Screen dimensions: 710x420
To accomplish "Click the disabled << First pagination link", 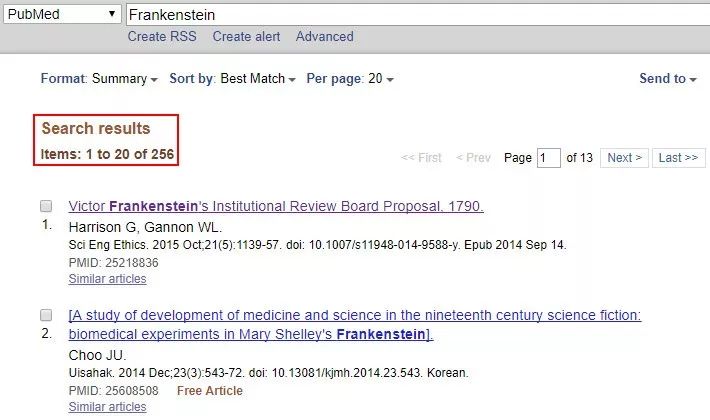I will [x=420, y=158].
